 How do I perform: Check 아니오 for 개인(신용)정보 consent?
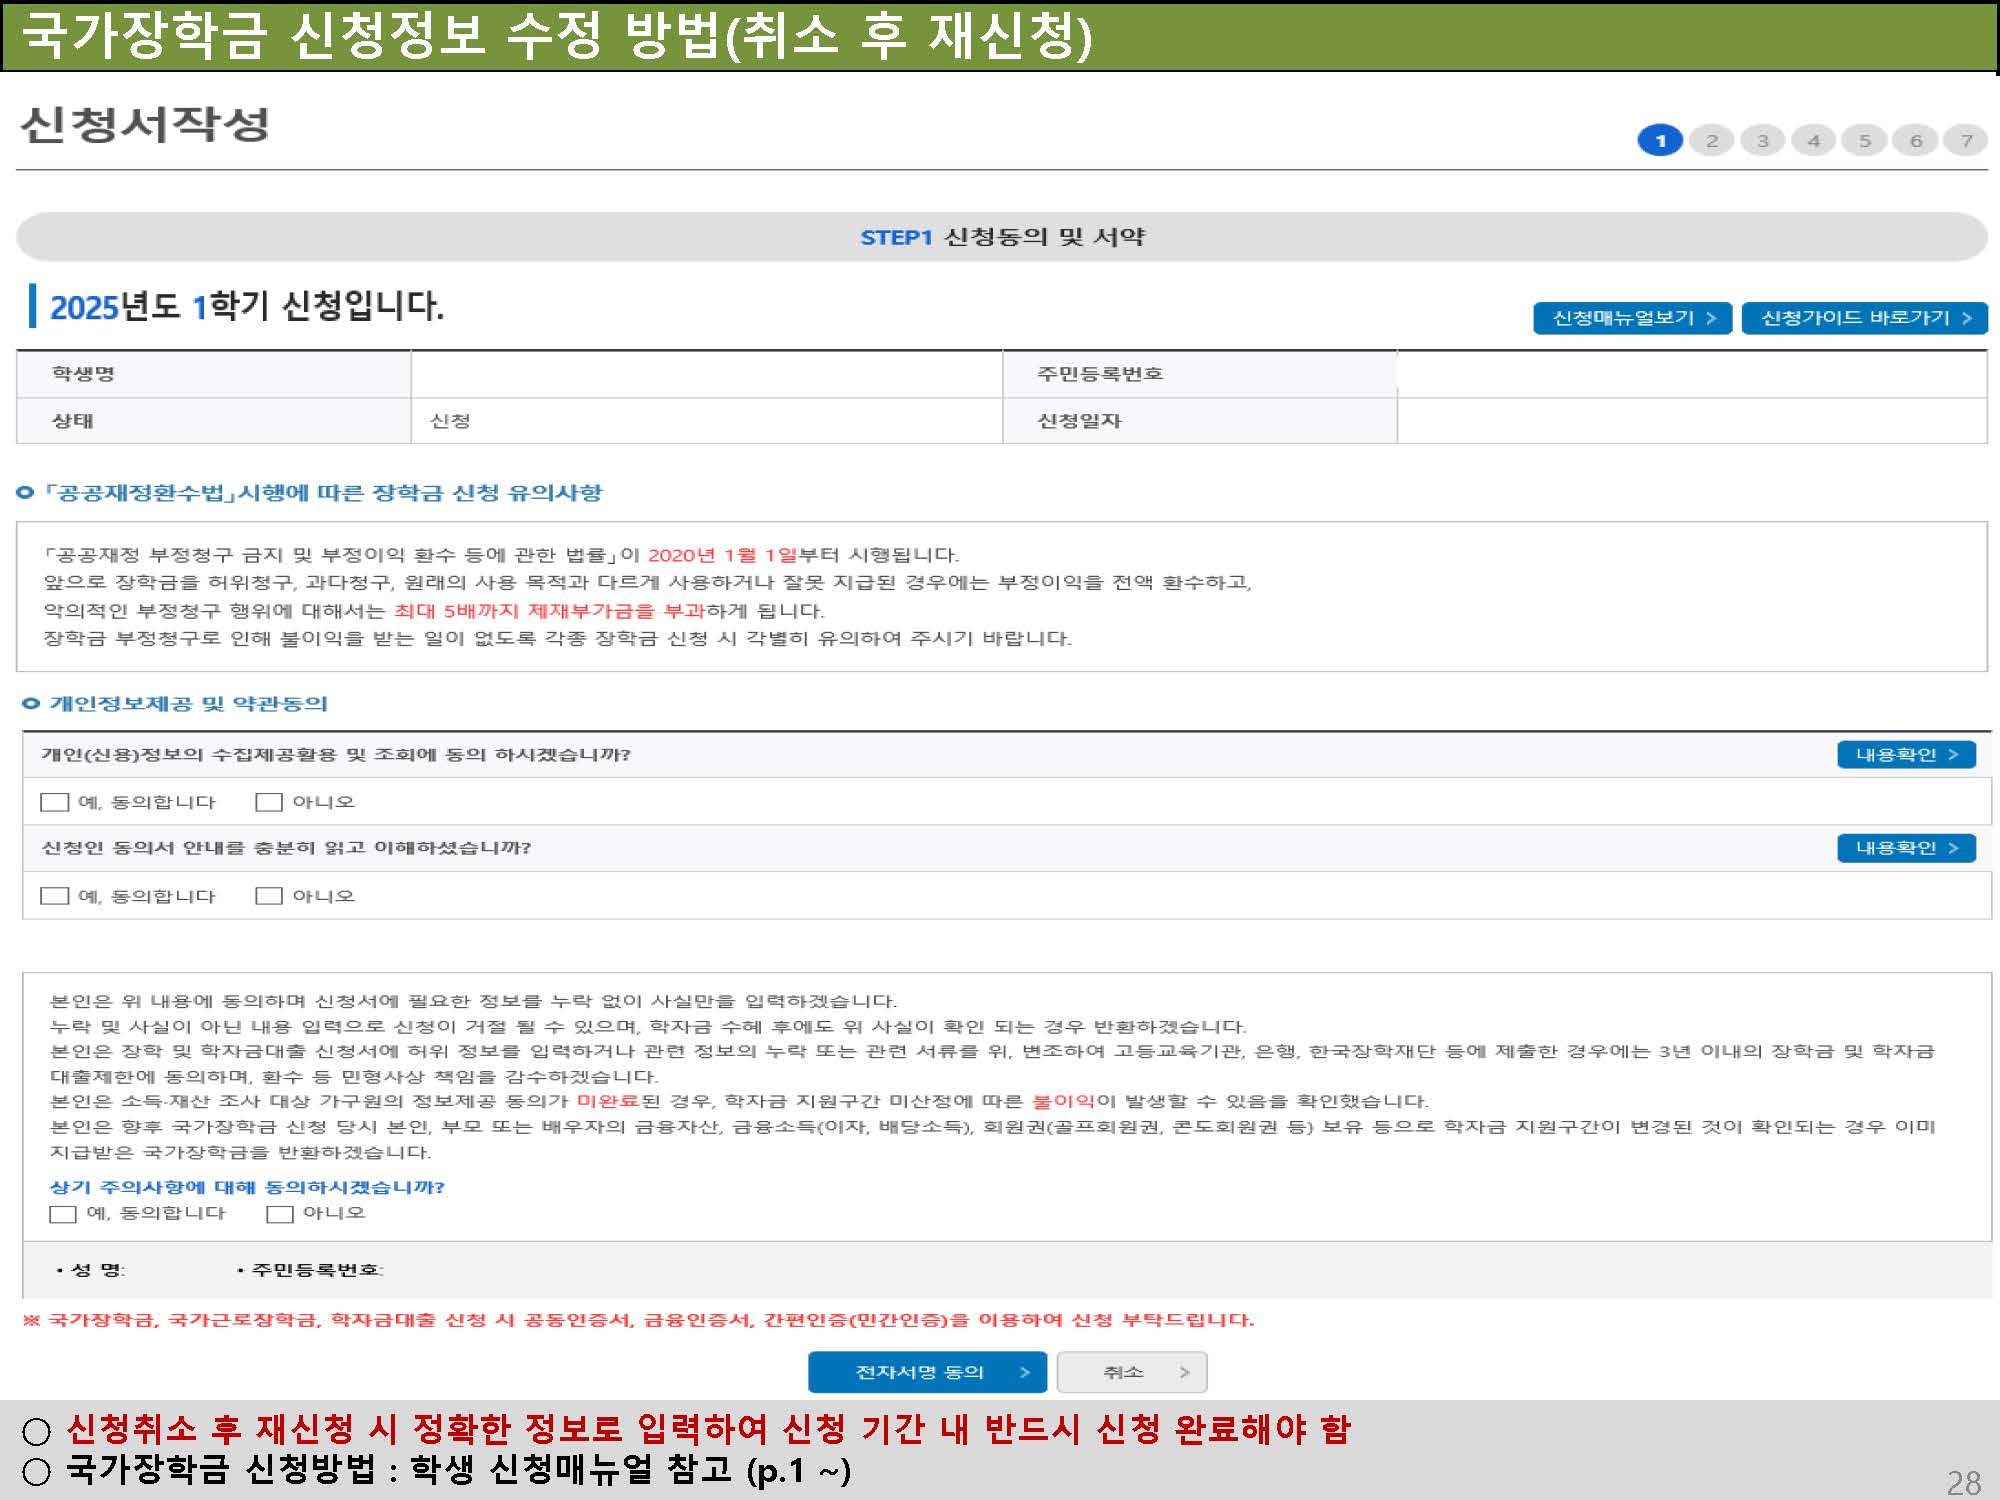269,802
